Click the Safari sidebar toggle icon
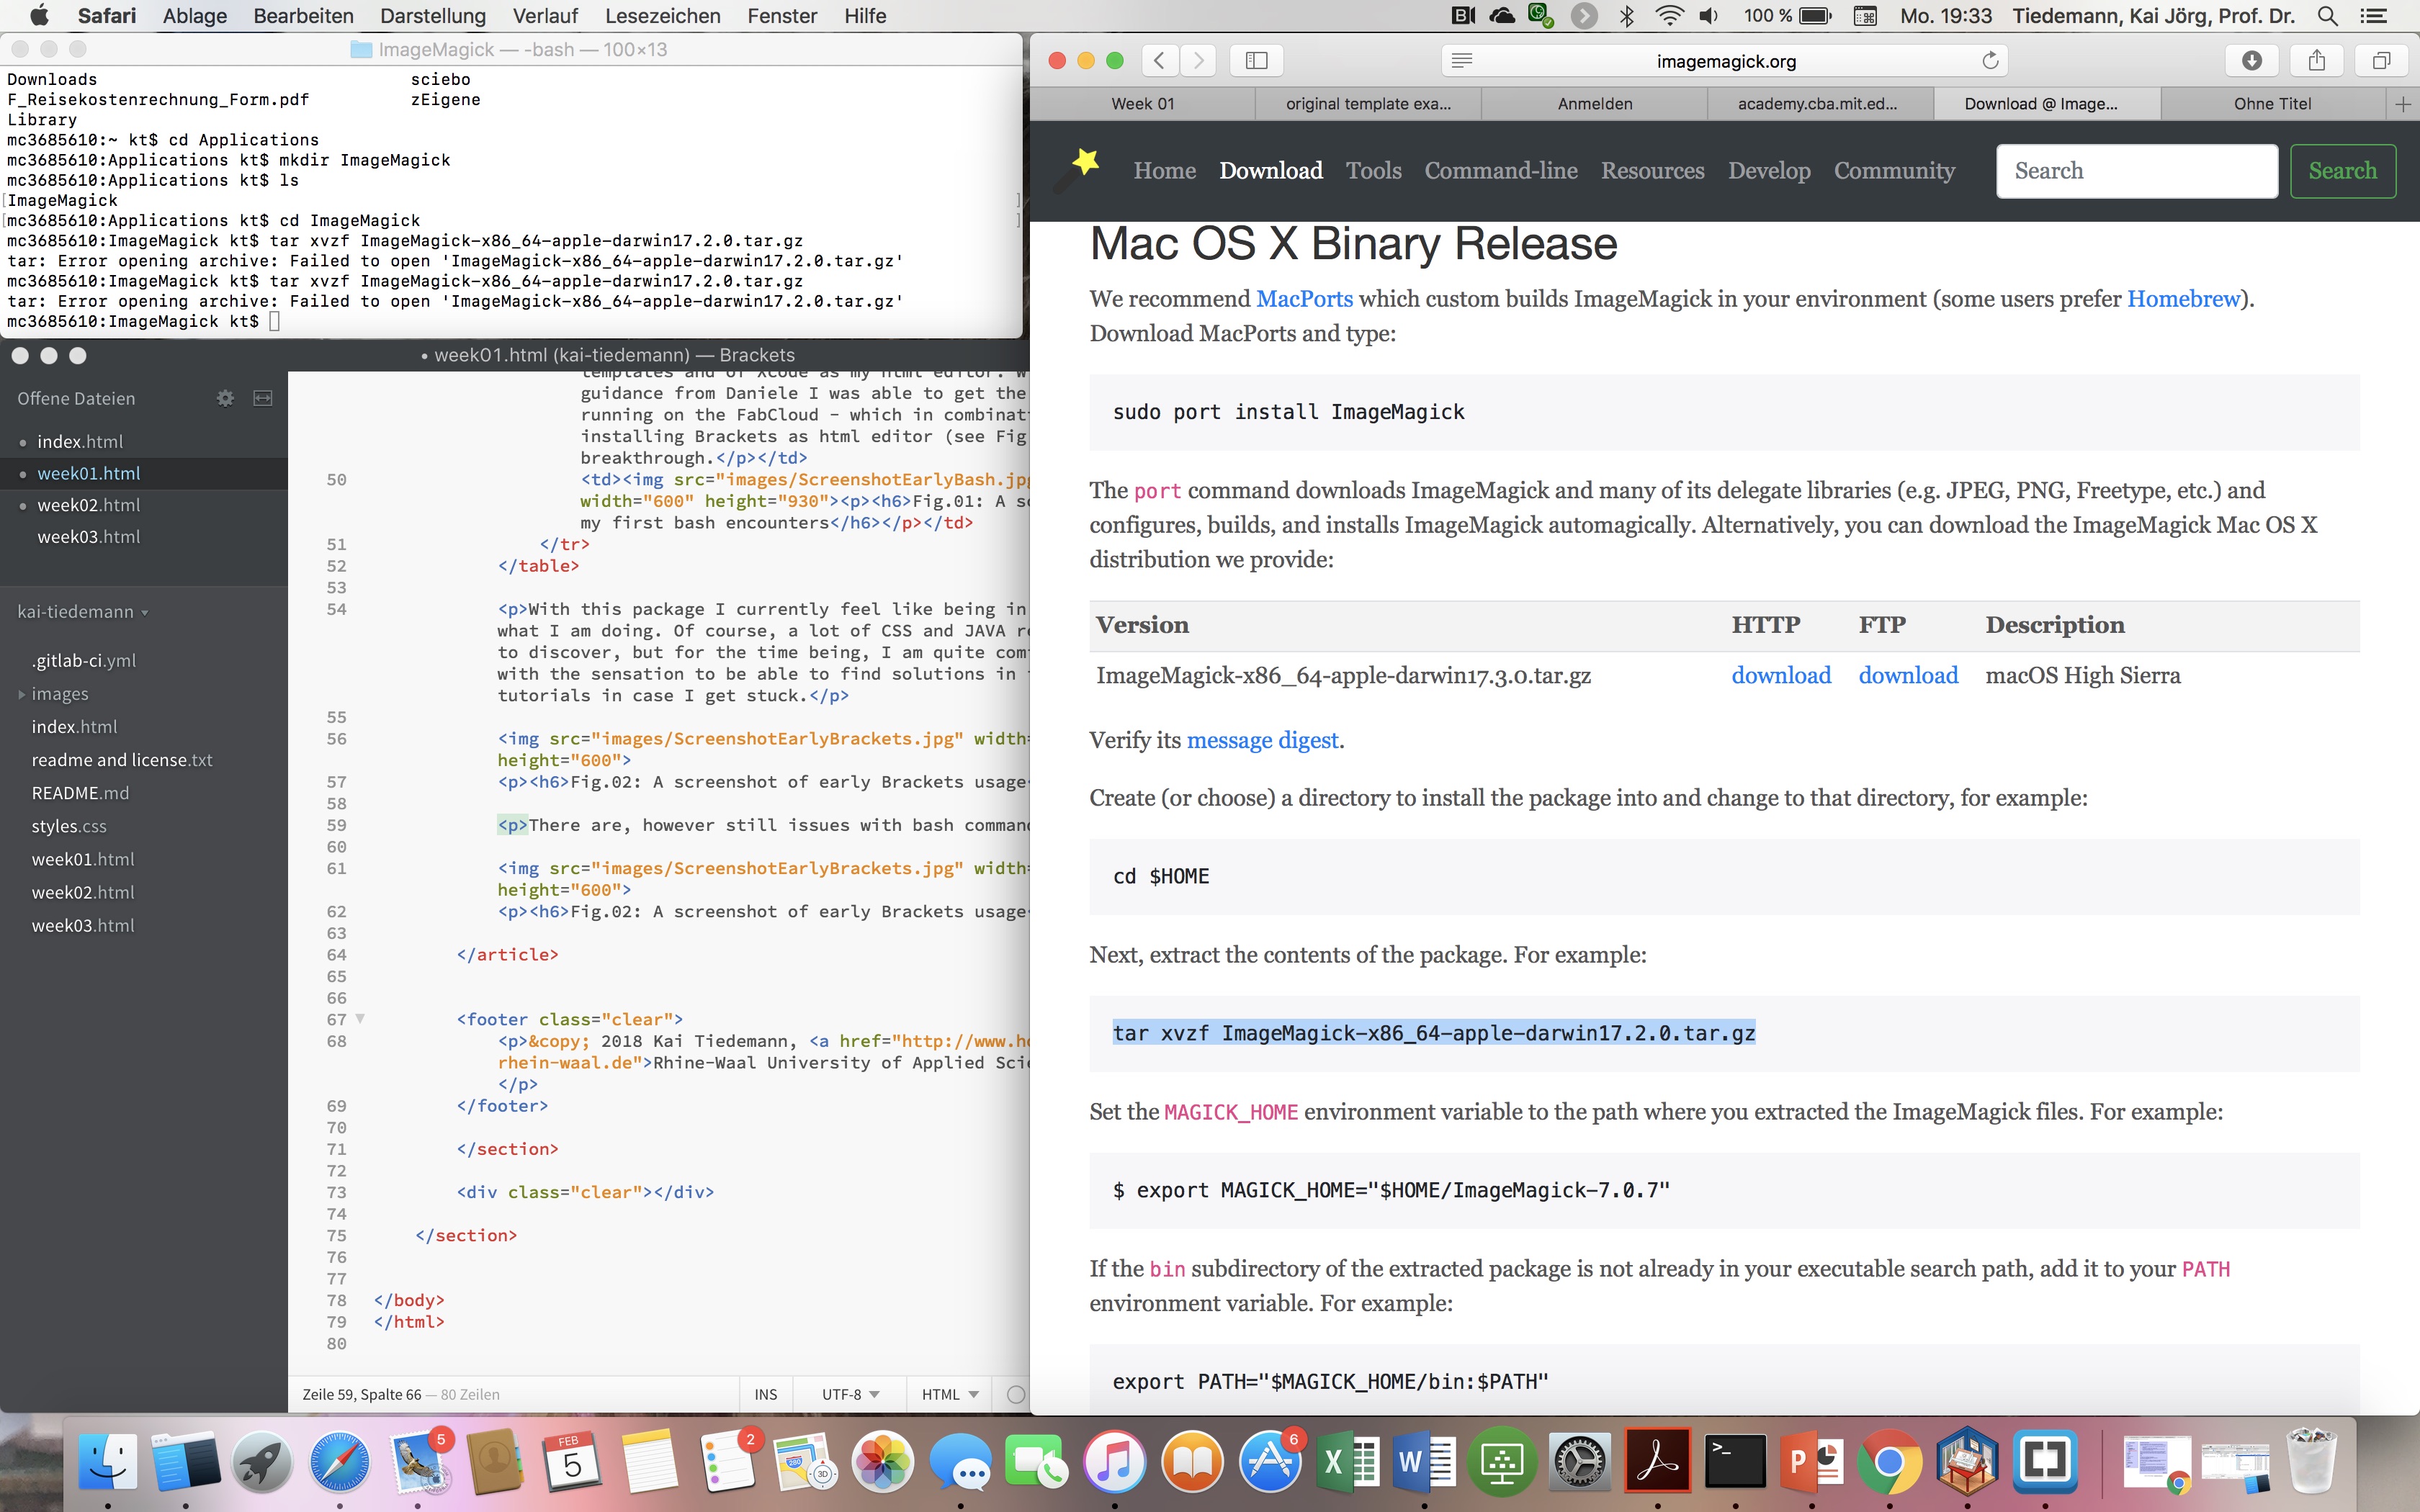 pos(1256,61)
